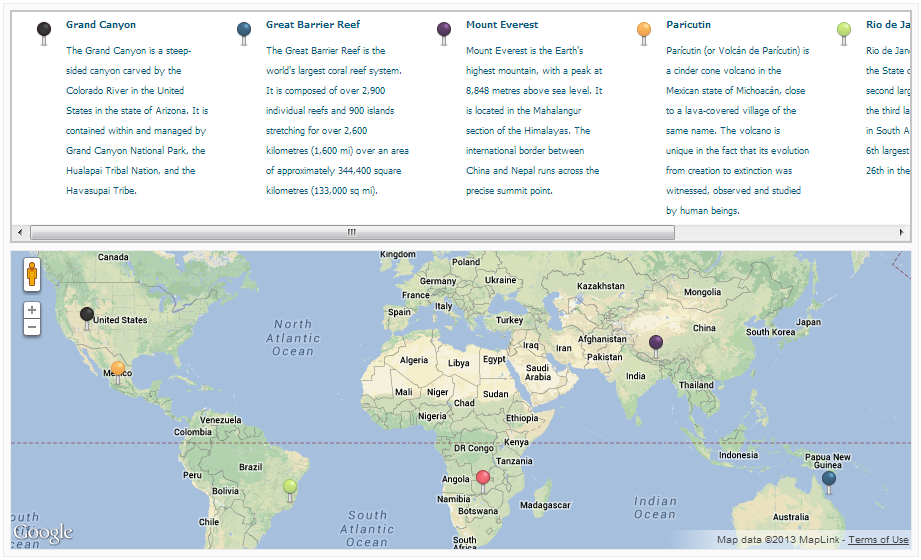The image size is (921, 560).
Task: Select the purple map marker near Nepal
Action: point(656,346)
